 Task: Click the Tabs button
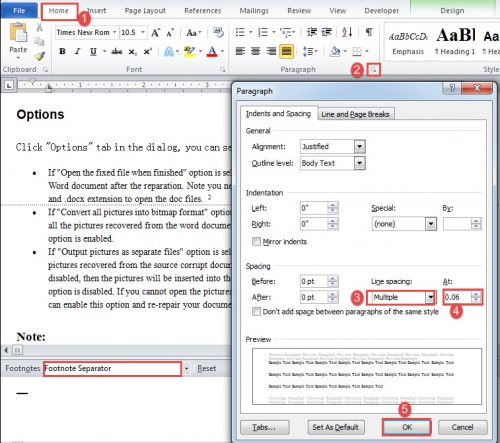click(x=265, y=427)
